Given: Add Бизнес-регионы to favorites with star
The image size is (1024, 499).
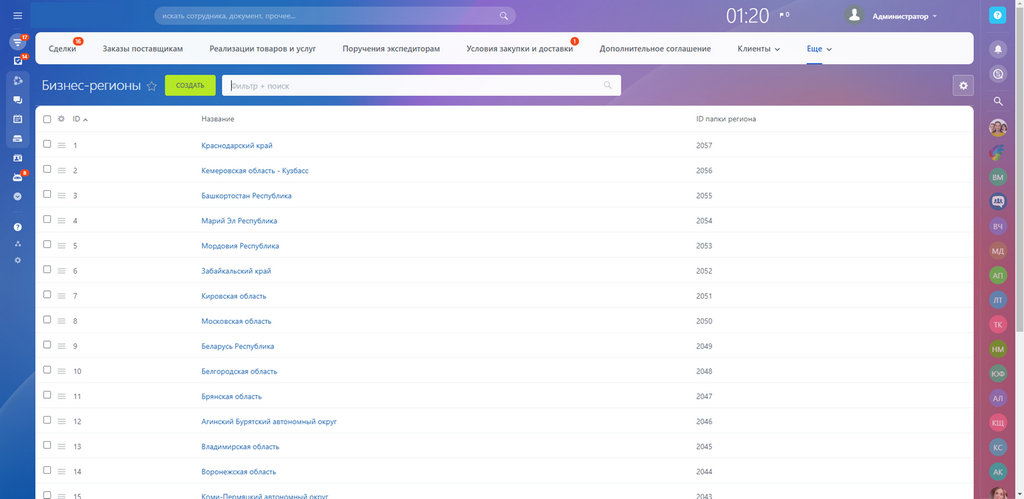Looking at the screenshot, I should [x=152, y=86].
